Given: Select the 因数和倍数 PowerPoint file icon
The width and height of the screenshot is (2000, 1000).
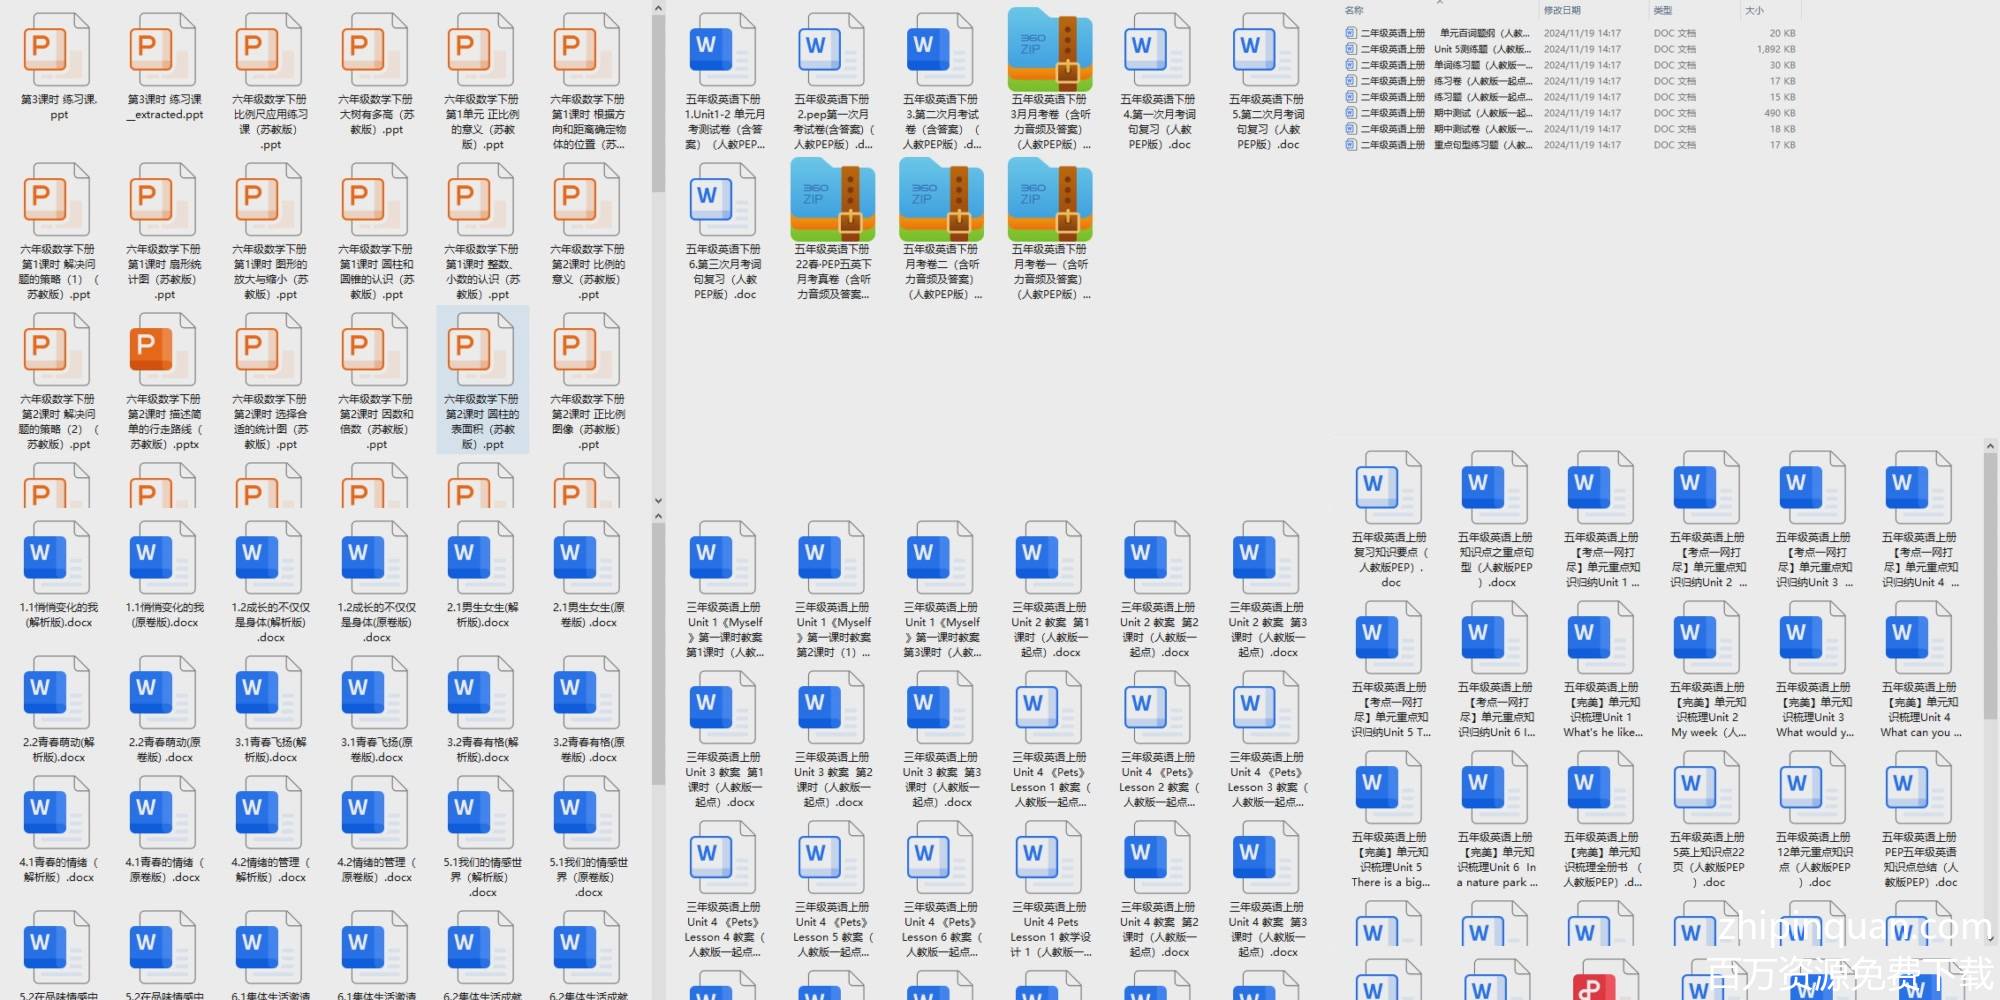Looking at the screenshot, I should [x=376, y=349].
